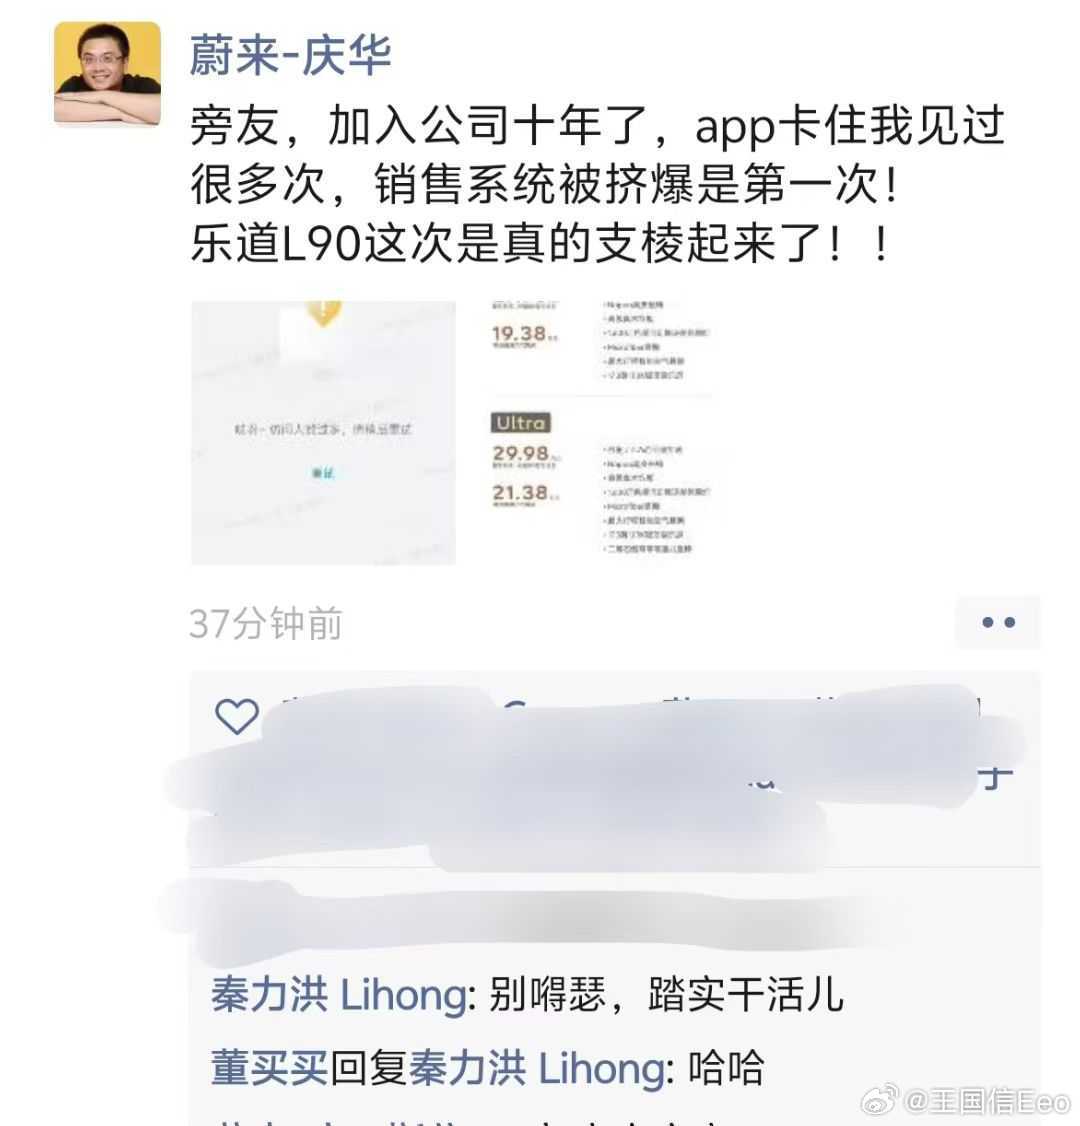The image size is (1080, 1126).
Task: Tap the two-dot like and comment button
Action: point(997,622)
